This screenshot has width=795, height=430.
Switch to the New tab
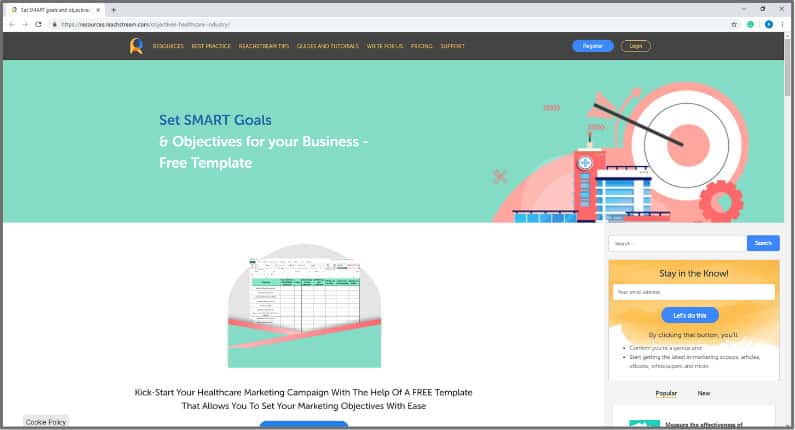pyautogui.click(x=704, y=393)
